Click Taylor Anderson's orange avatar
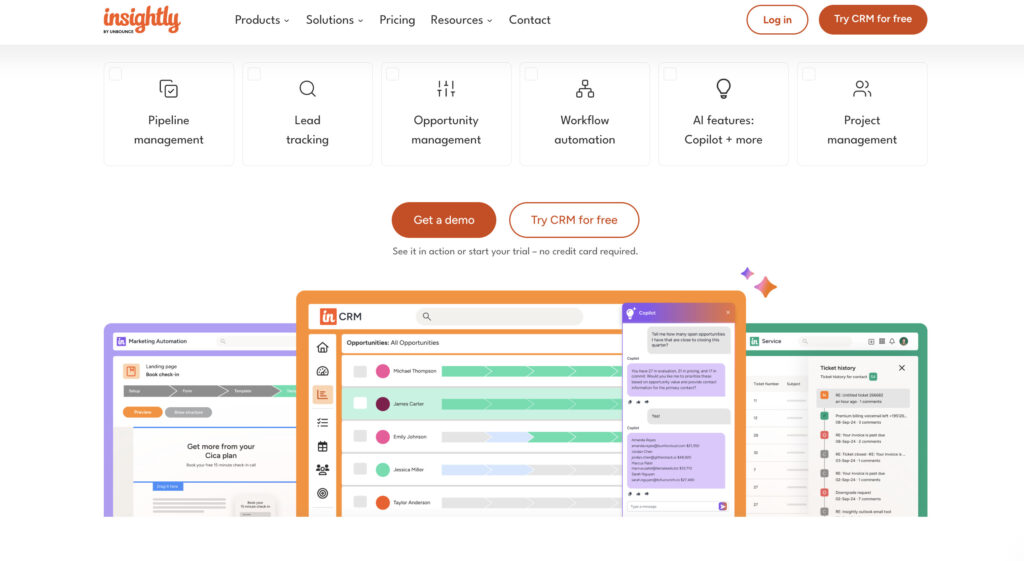 coord(383,502)
